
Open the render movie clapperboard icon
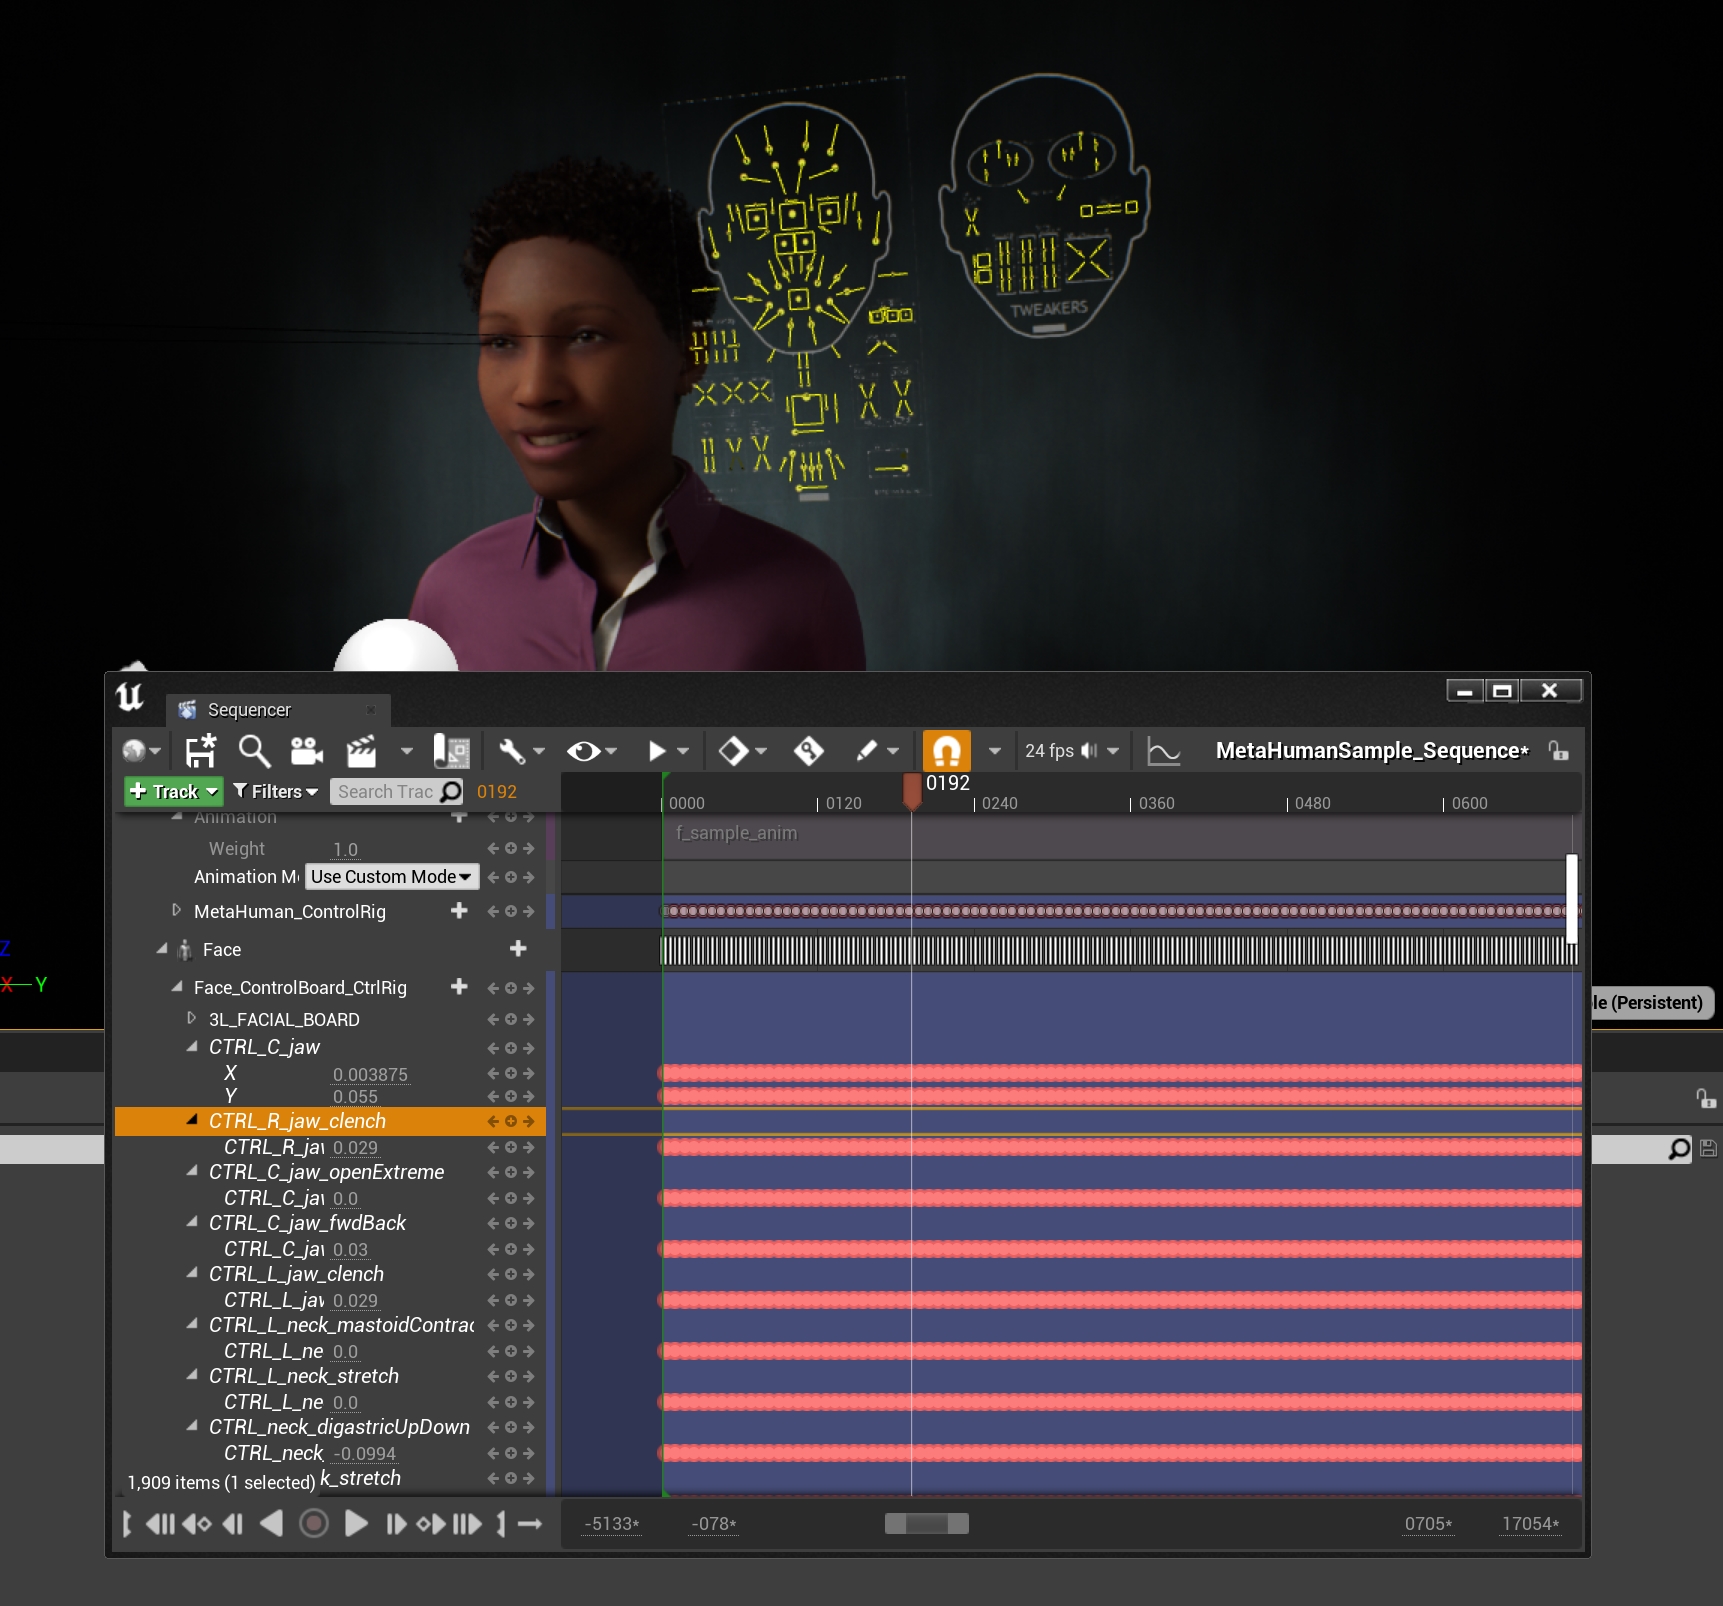362,750
